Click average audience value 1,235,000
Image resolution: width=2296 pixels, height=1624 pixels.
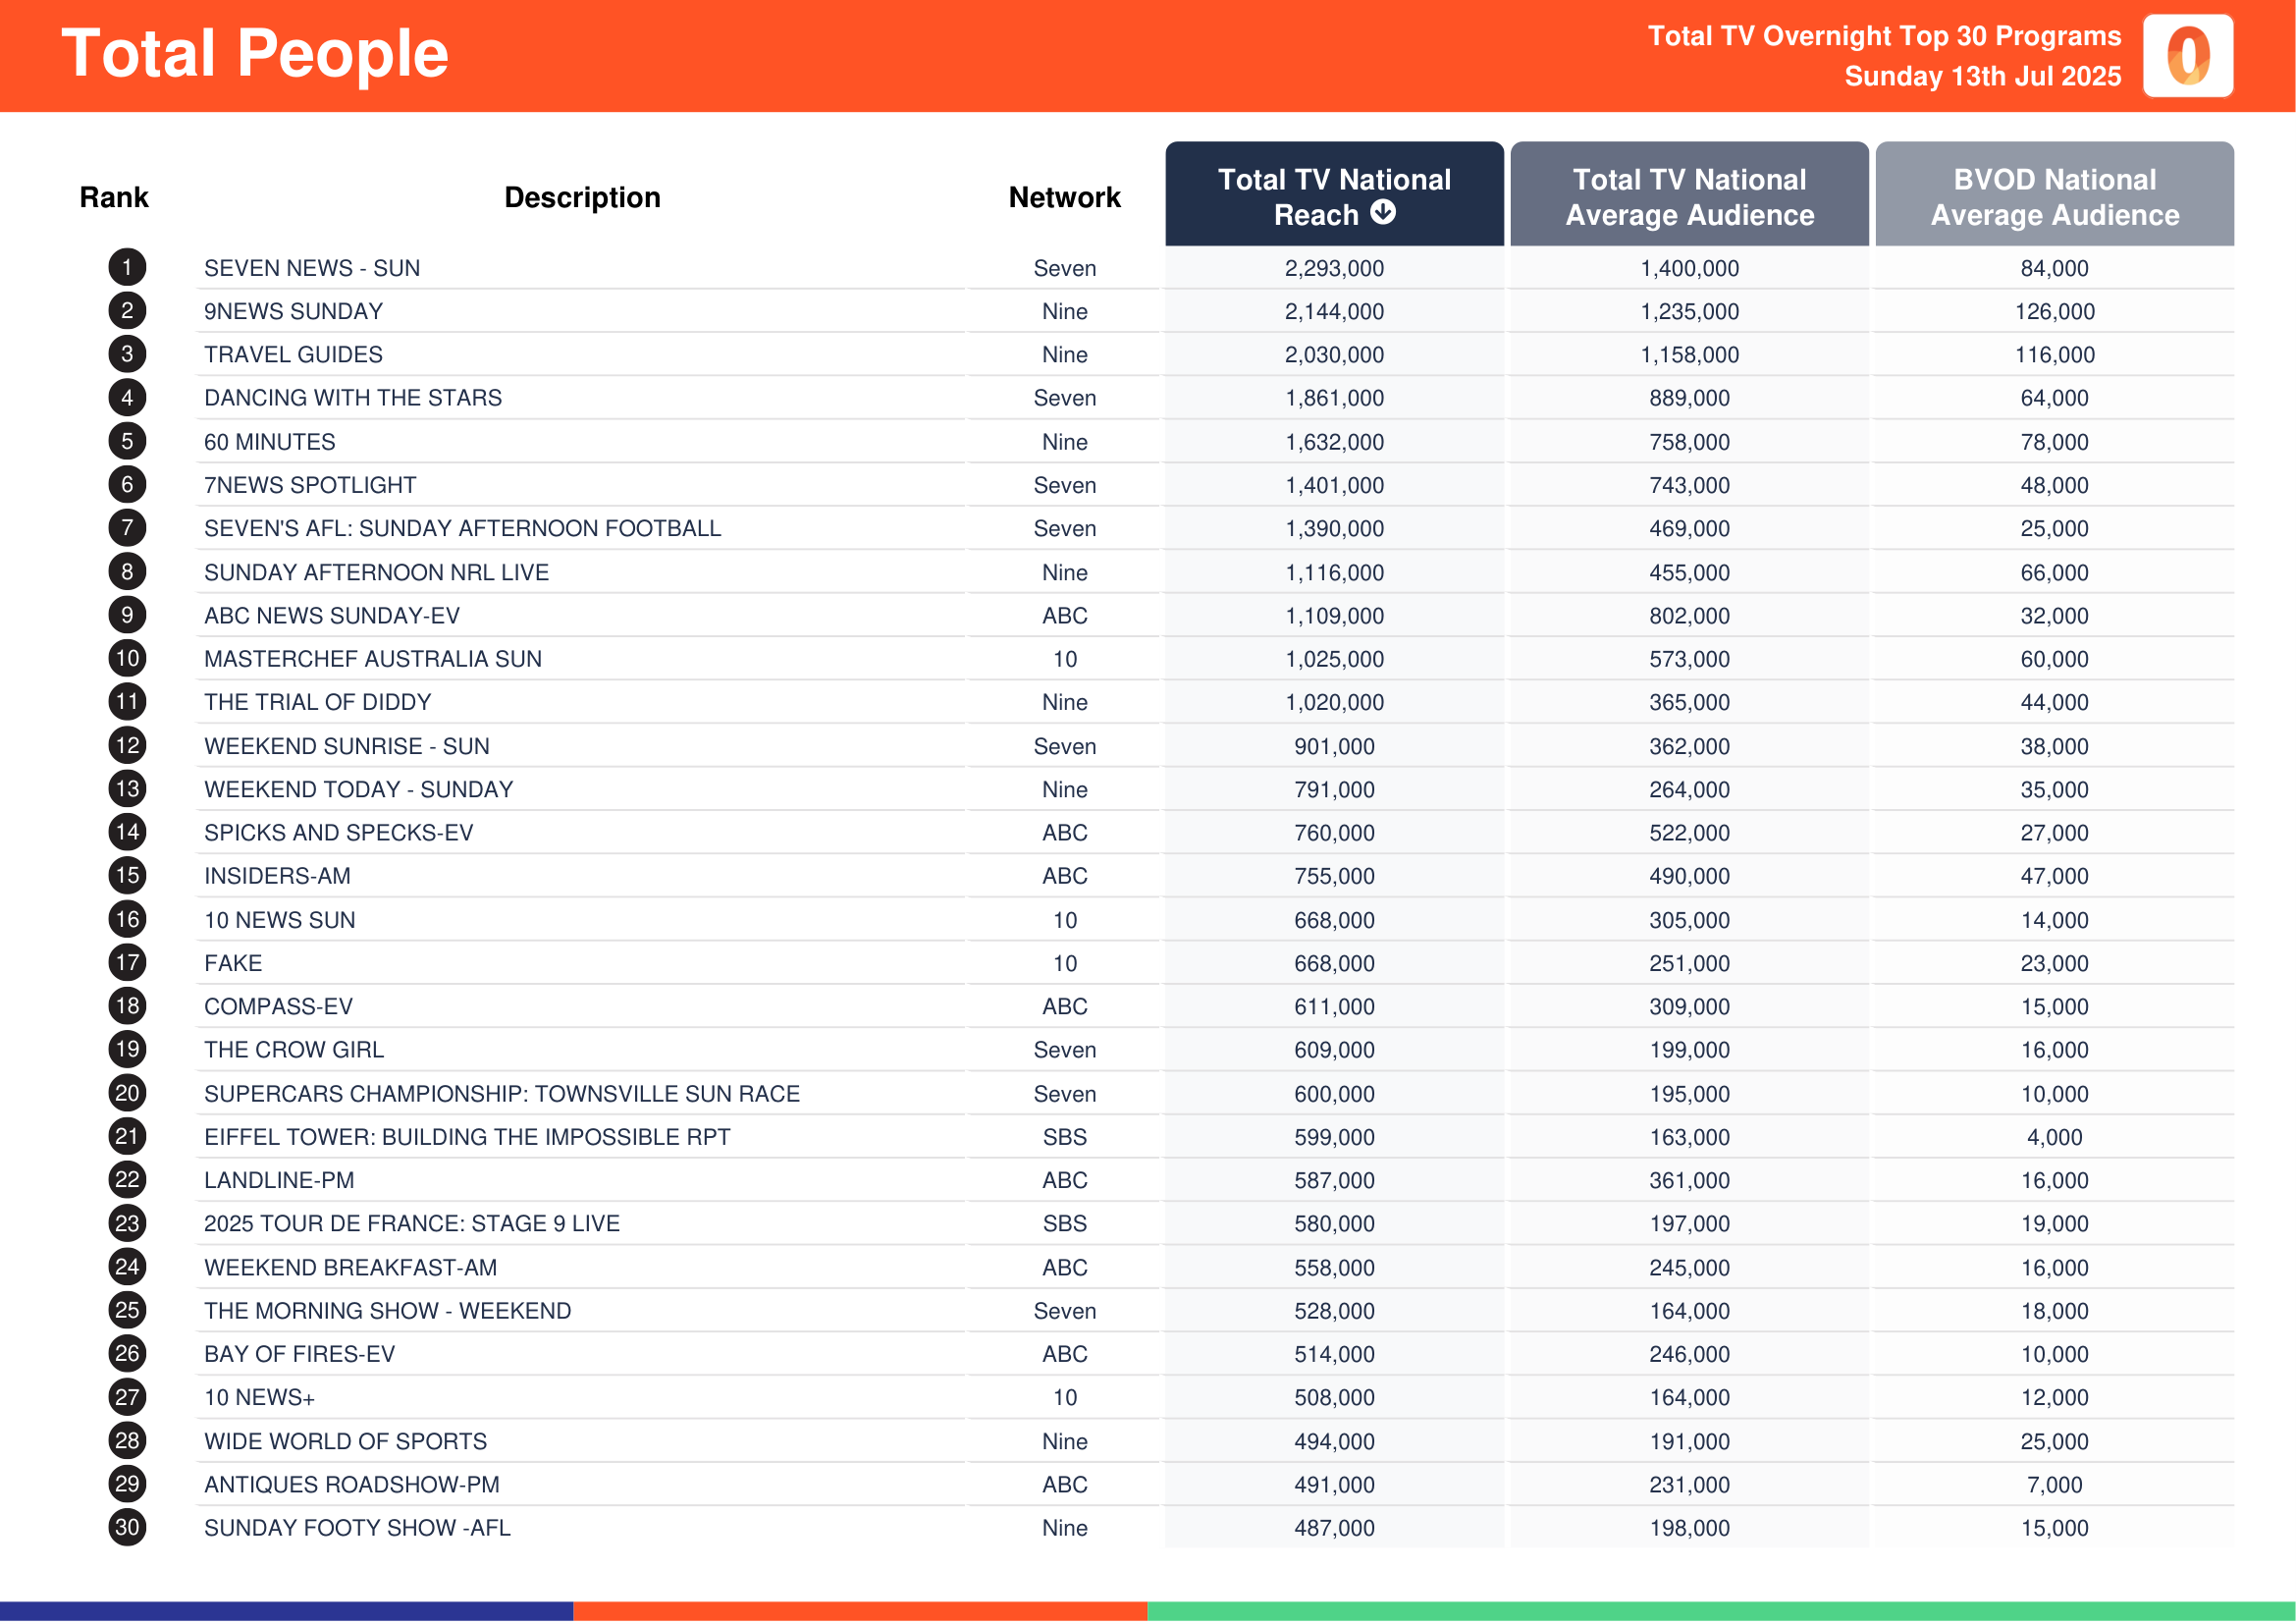1689,312
